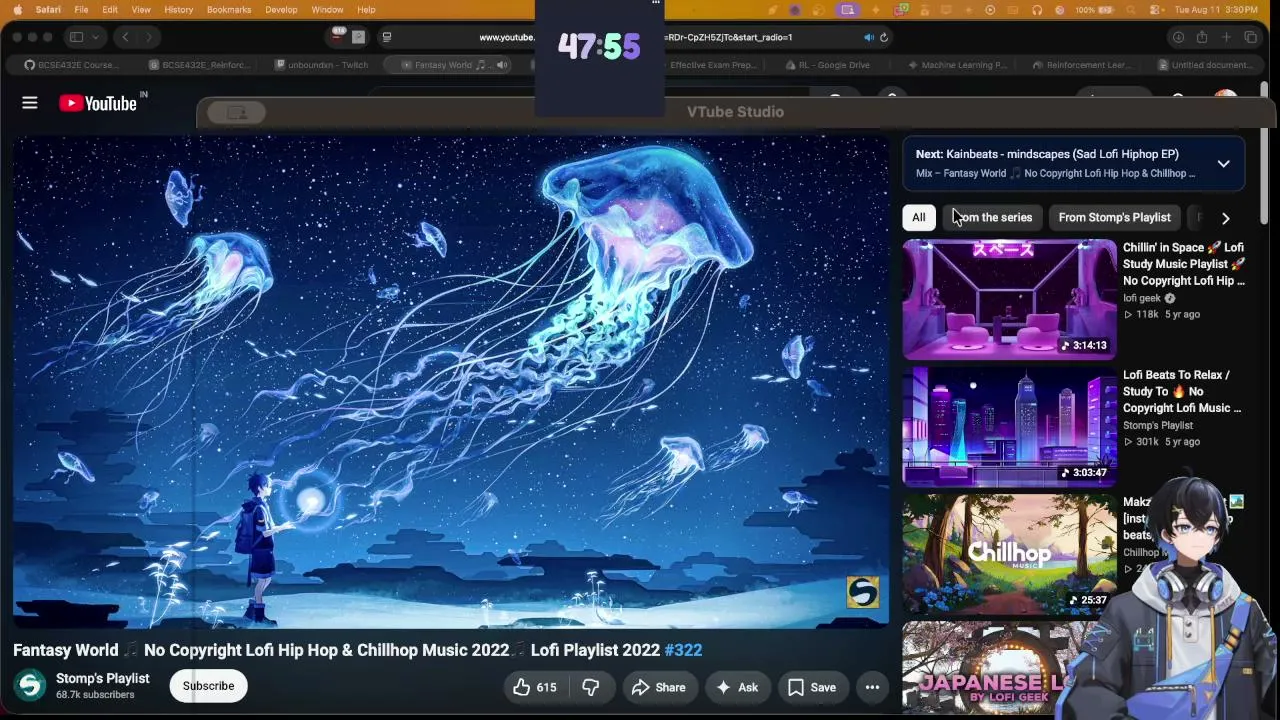This screenshot has height=720, width=1280.
Task: Open Chillin' in Space video thumbnail
Action: (1009, 298)
